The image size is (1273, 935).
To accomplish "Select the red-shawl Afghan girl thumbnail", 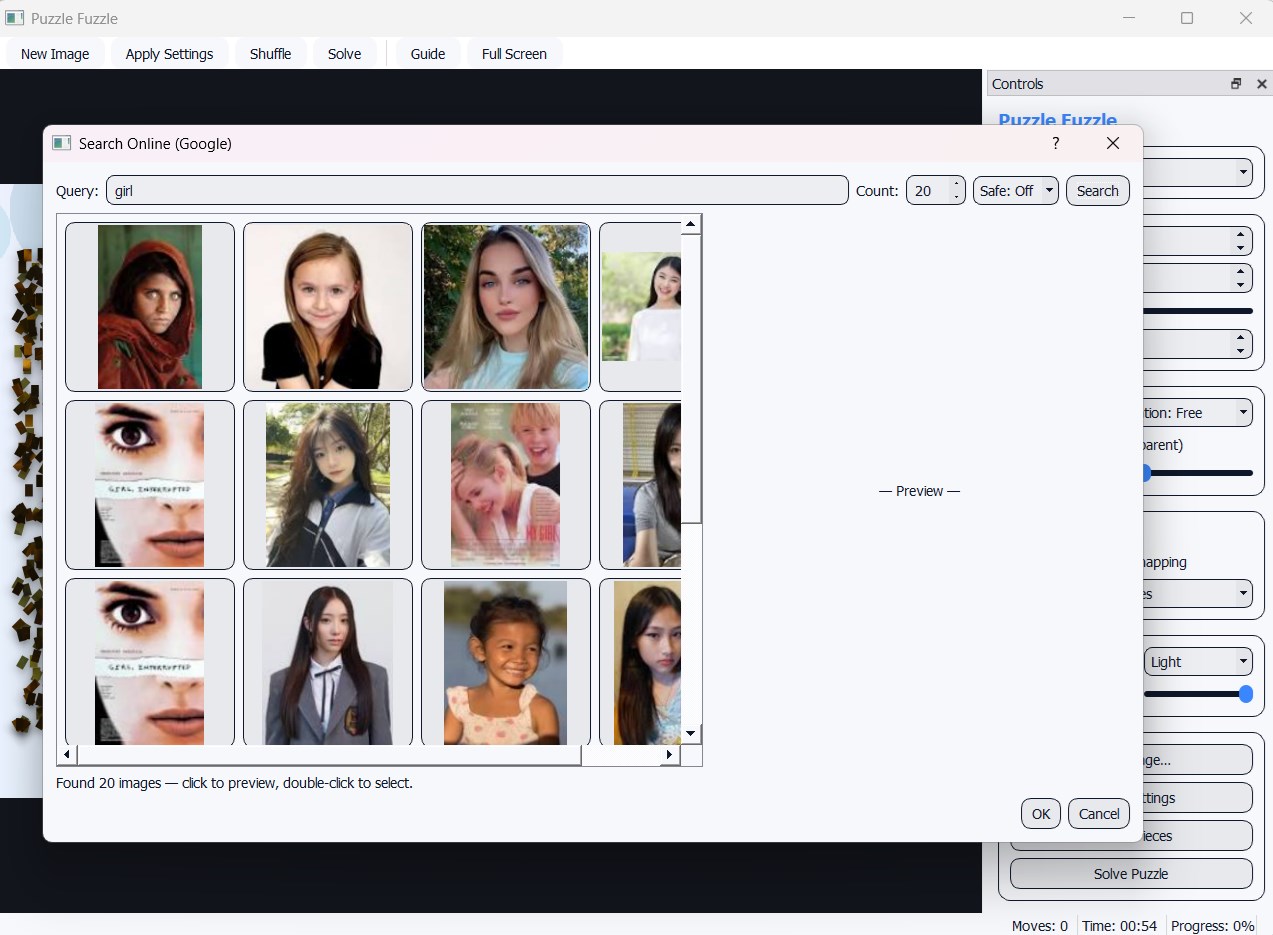I will click(x=150, y=307).
